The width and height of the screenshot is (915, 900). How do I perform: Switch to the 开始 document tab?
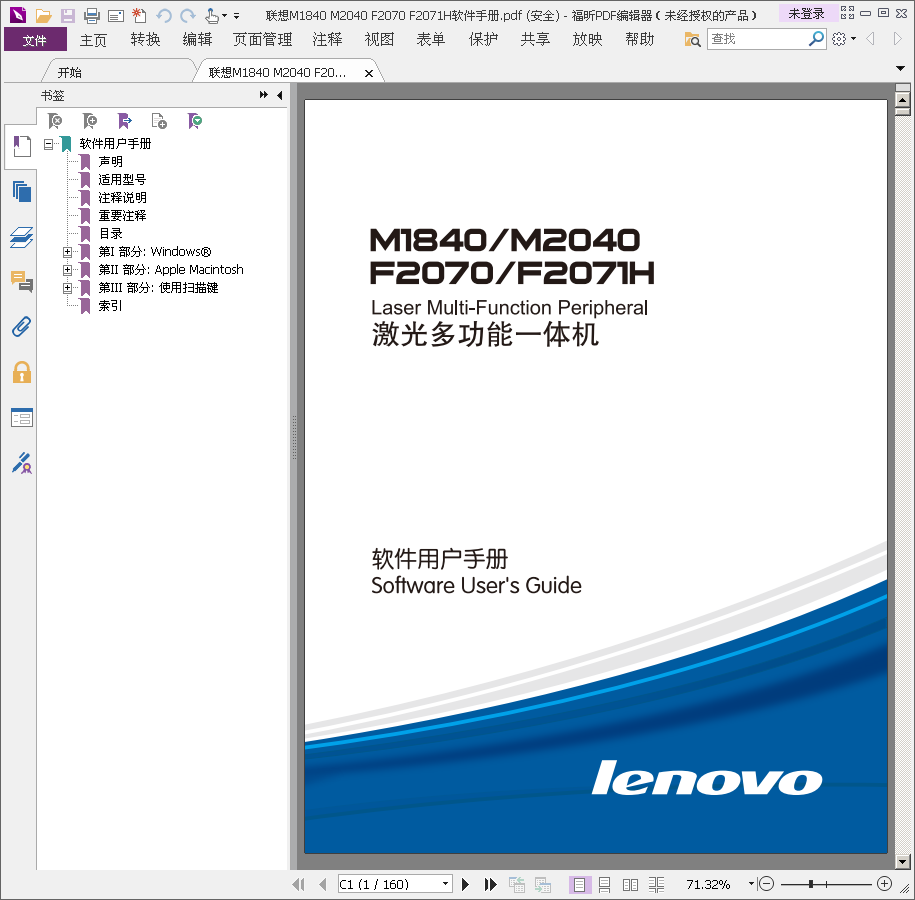pos(69,72)
